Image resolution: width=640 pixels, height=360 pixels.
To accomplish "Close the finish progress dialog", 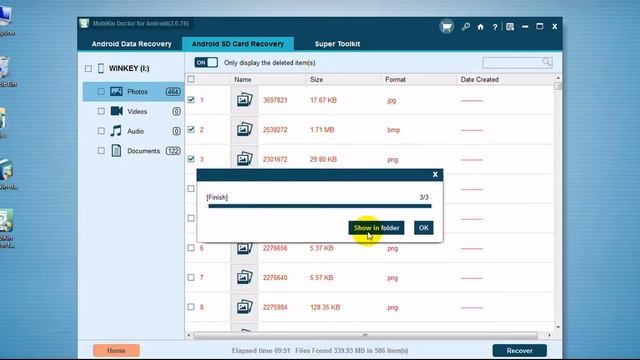I will (435, 175).
